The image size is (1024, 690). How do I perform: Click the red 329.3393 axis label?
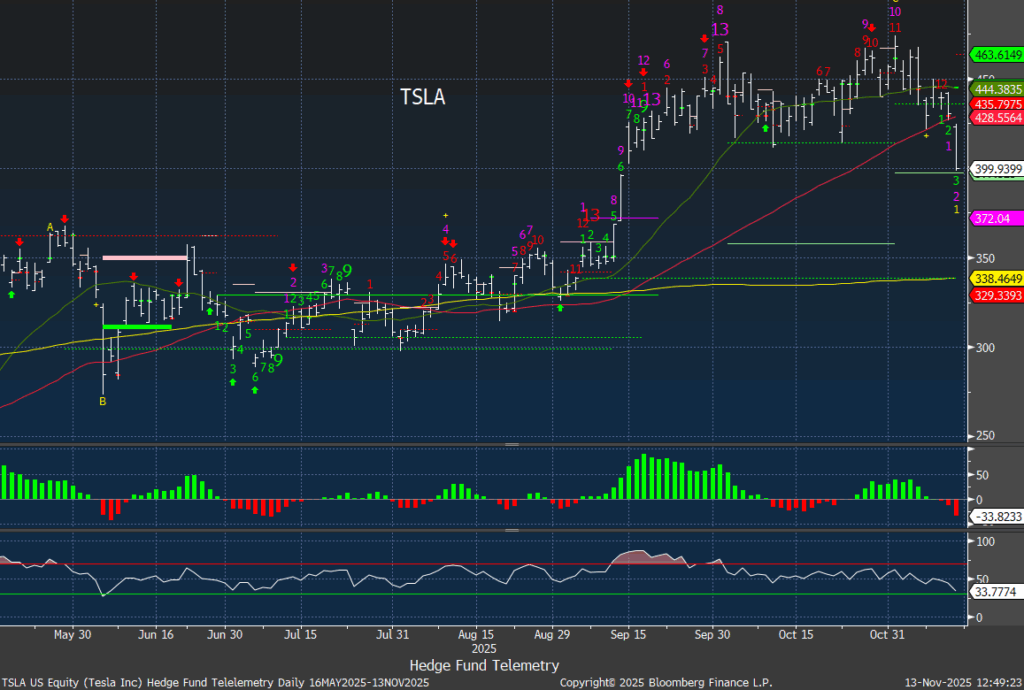coord(996,296)
